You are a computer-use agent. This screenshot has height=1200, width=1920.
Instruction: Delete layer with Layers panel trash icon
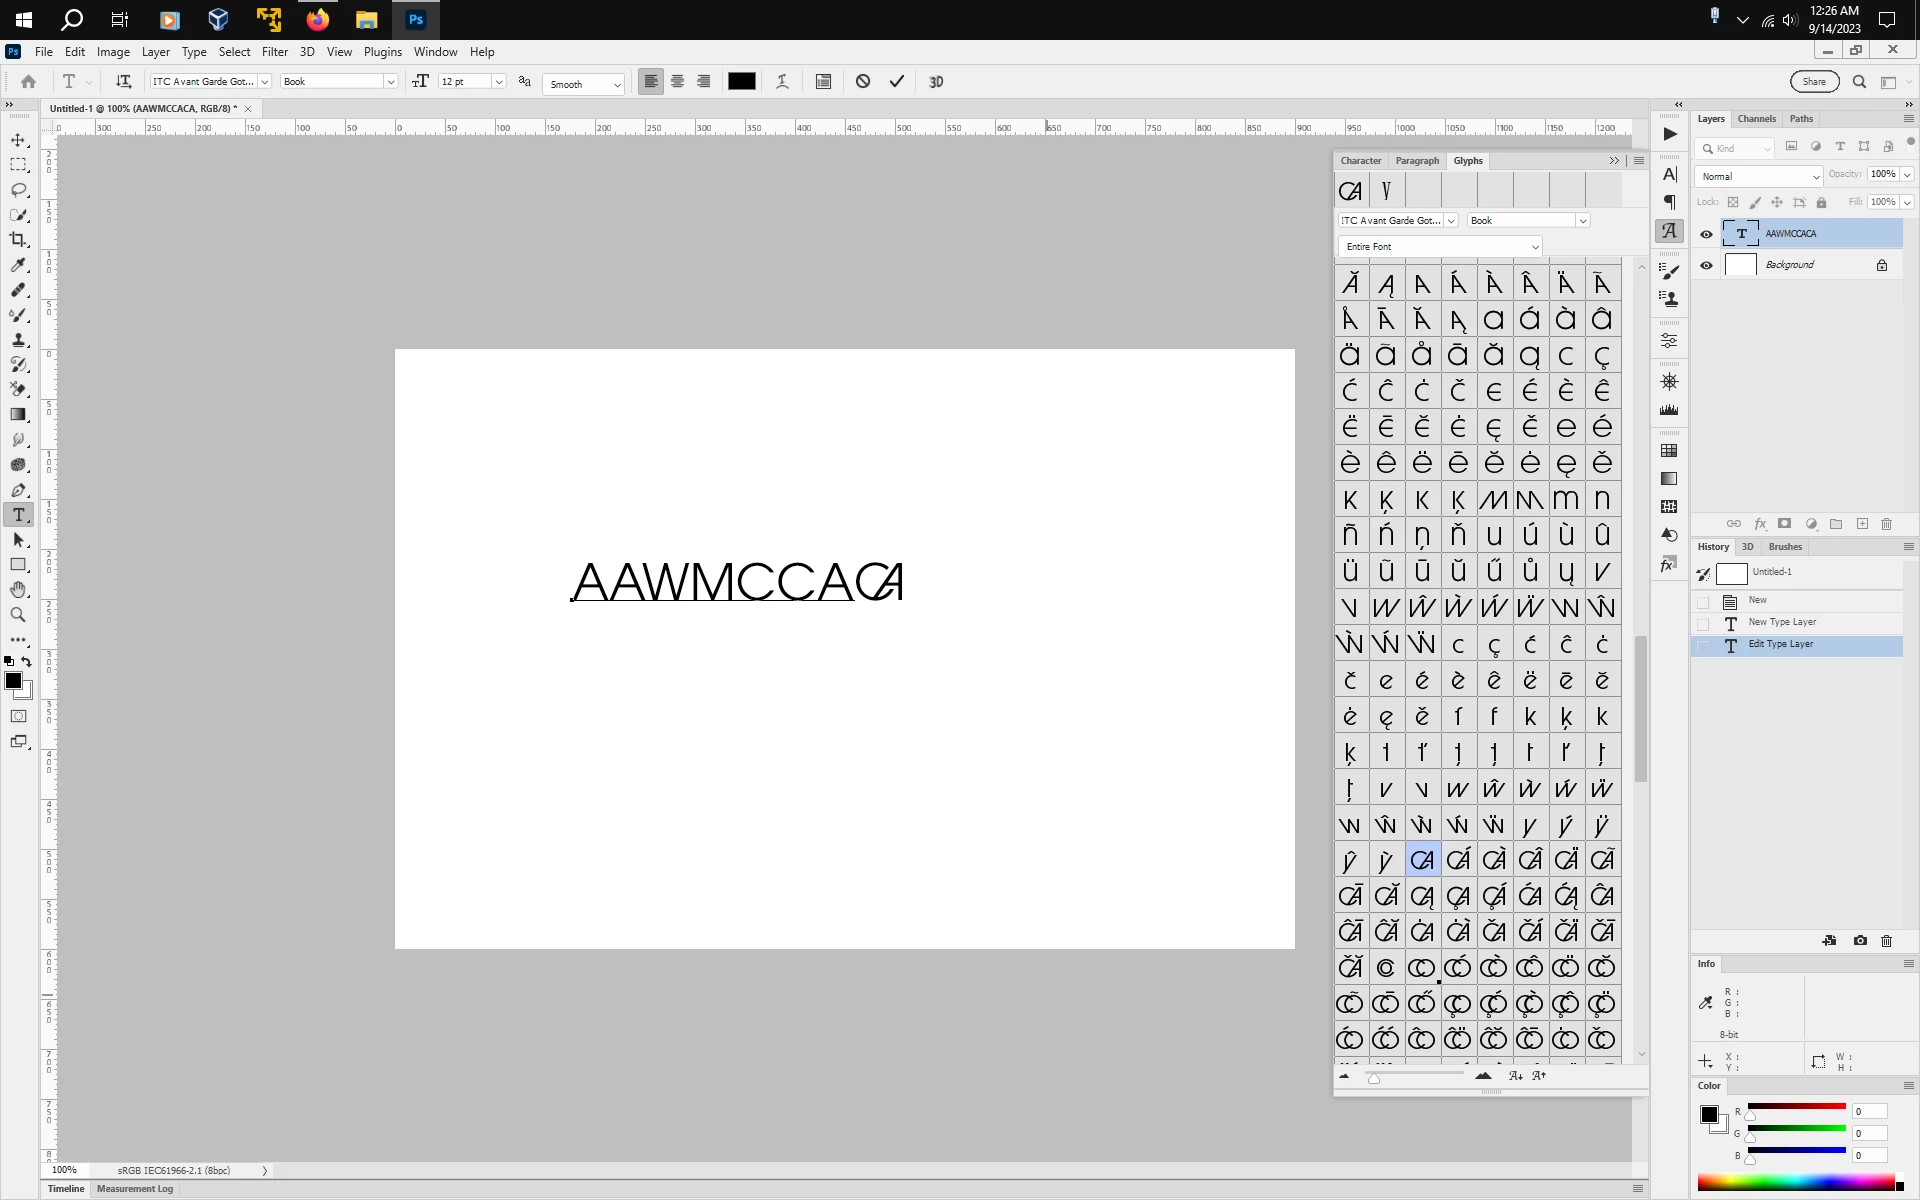[1887, 524]
